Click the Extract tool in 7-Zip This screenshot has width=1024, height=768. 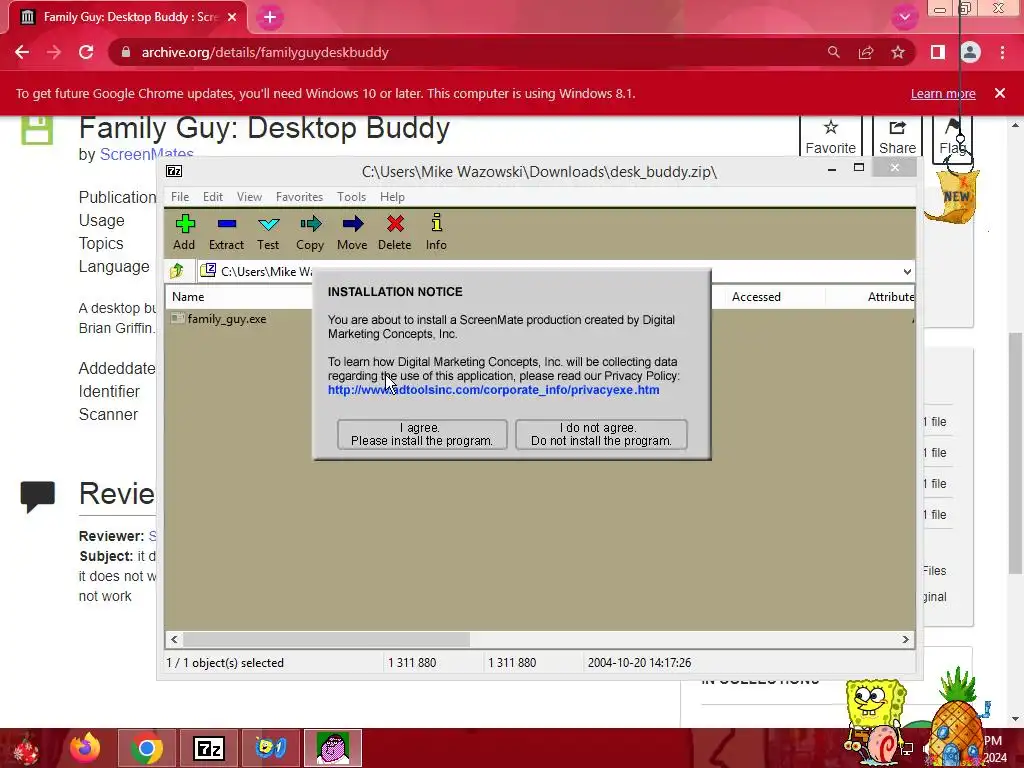[x=226, y=232]
